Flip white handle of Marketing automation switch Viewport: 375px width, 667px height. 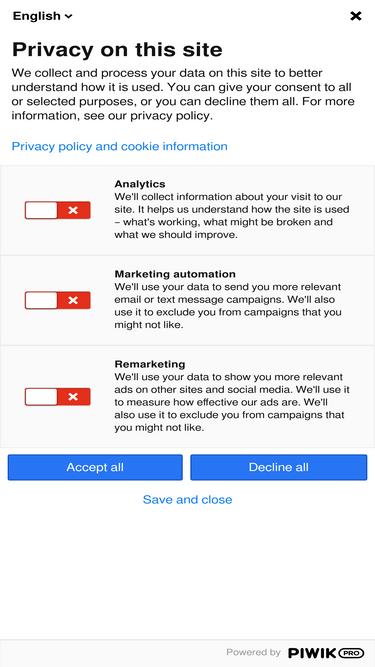tap(41, 300)
